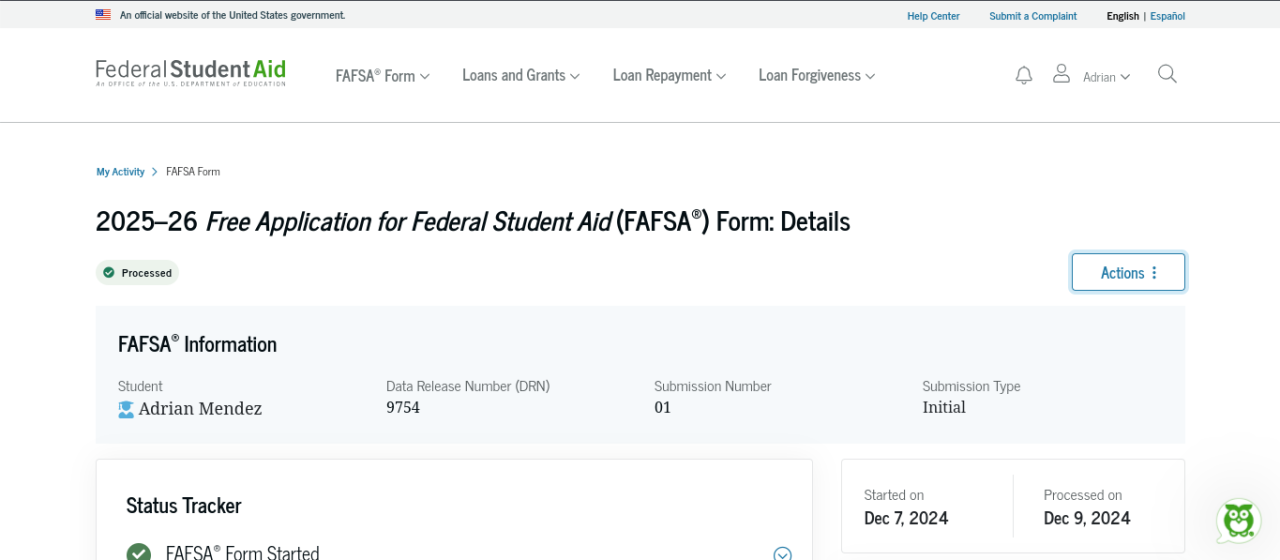Click the US flag icon
The height and width of the screenshot is (560, 1280).
103,15
